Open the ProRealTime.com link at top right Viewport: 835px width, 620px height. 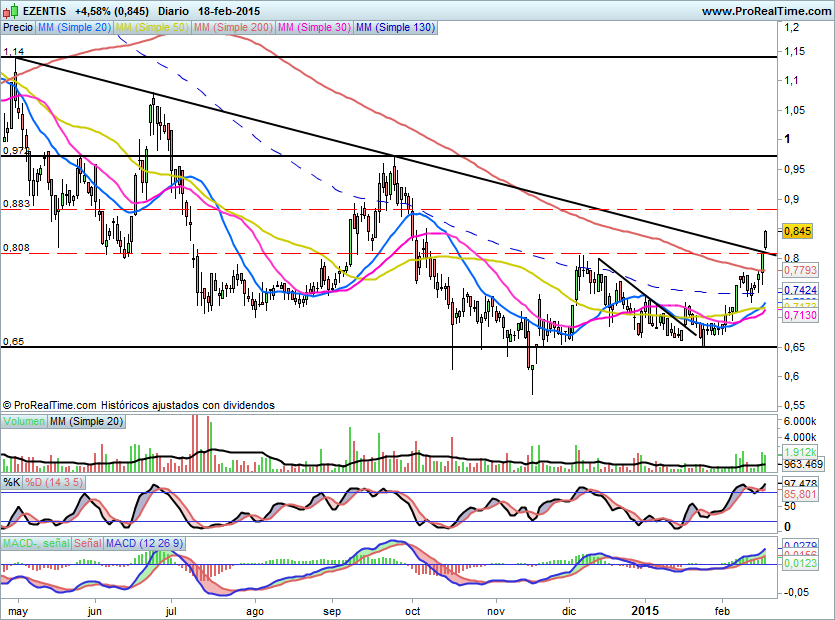(x=766, y=10)
